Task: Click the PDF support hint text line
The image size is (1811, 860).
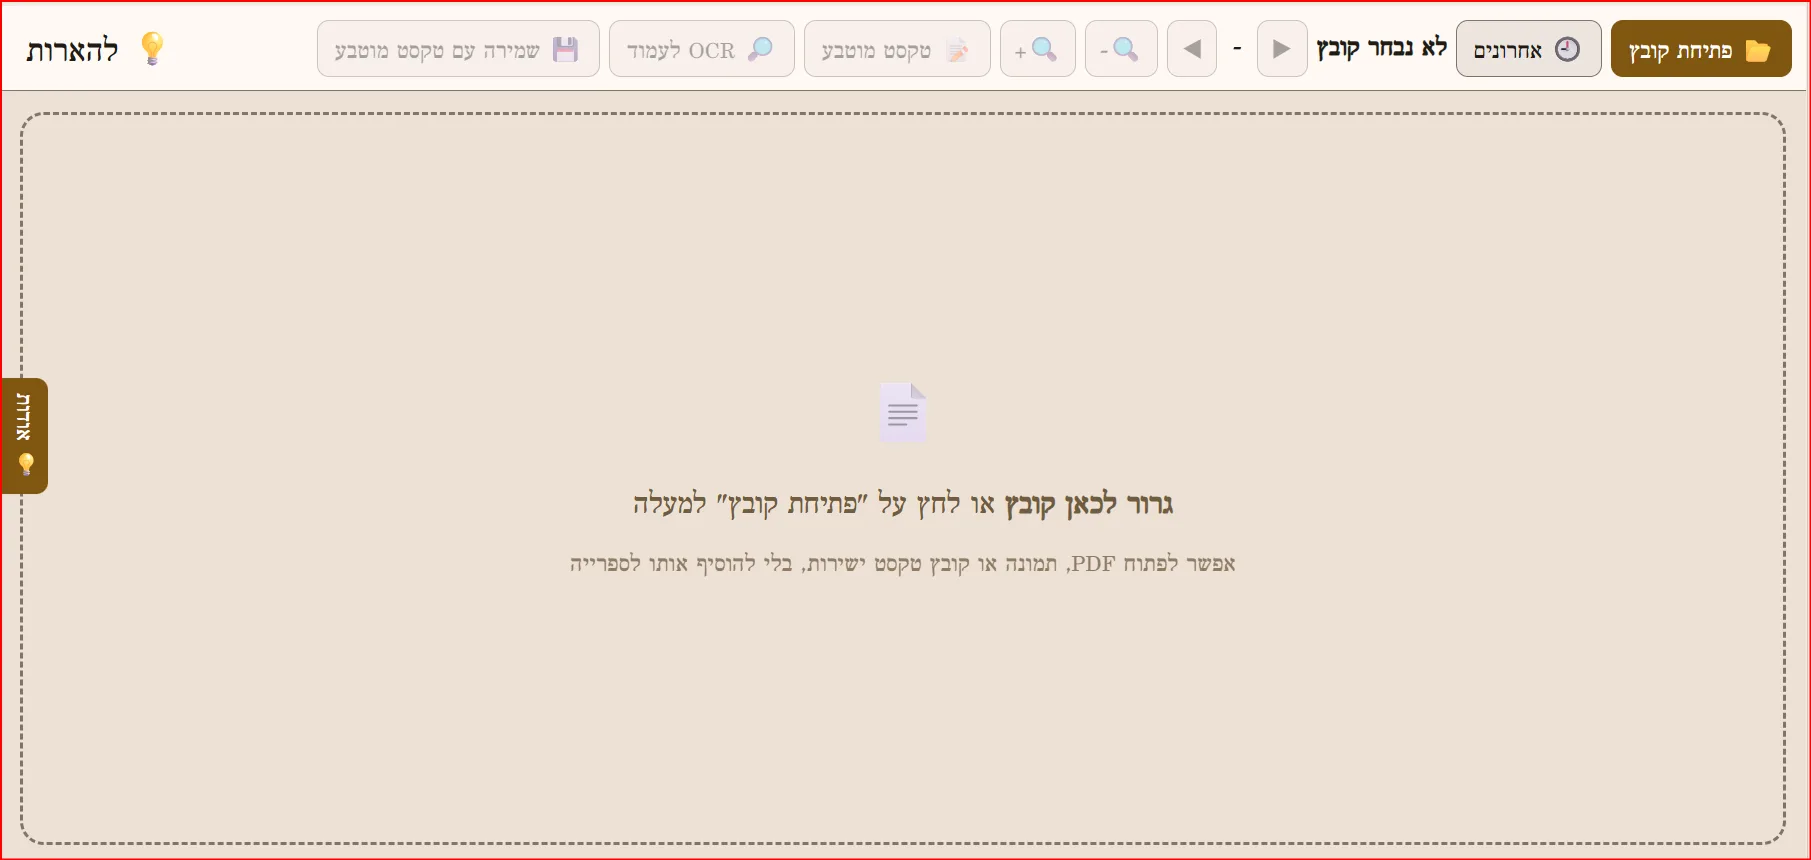Action: [x=903, y=564]
